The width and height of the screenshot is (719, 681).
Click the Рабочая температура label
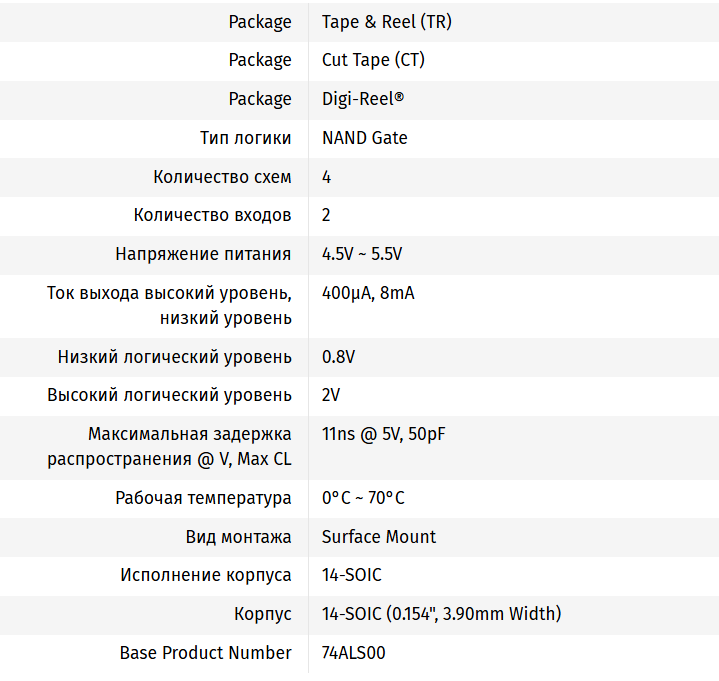(203, 498)
